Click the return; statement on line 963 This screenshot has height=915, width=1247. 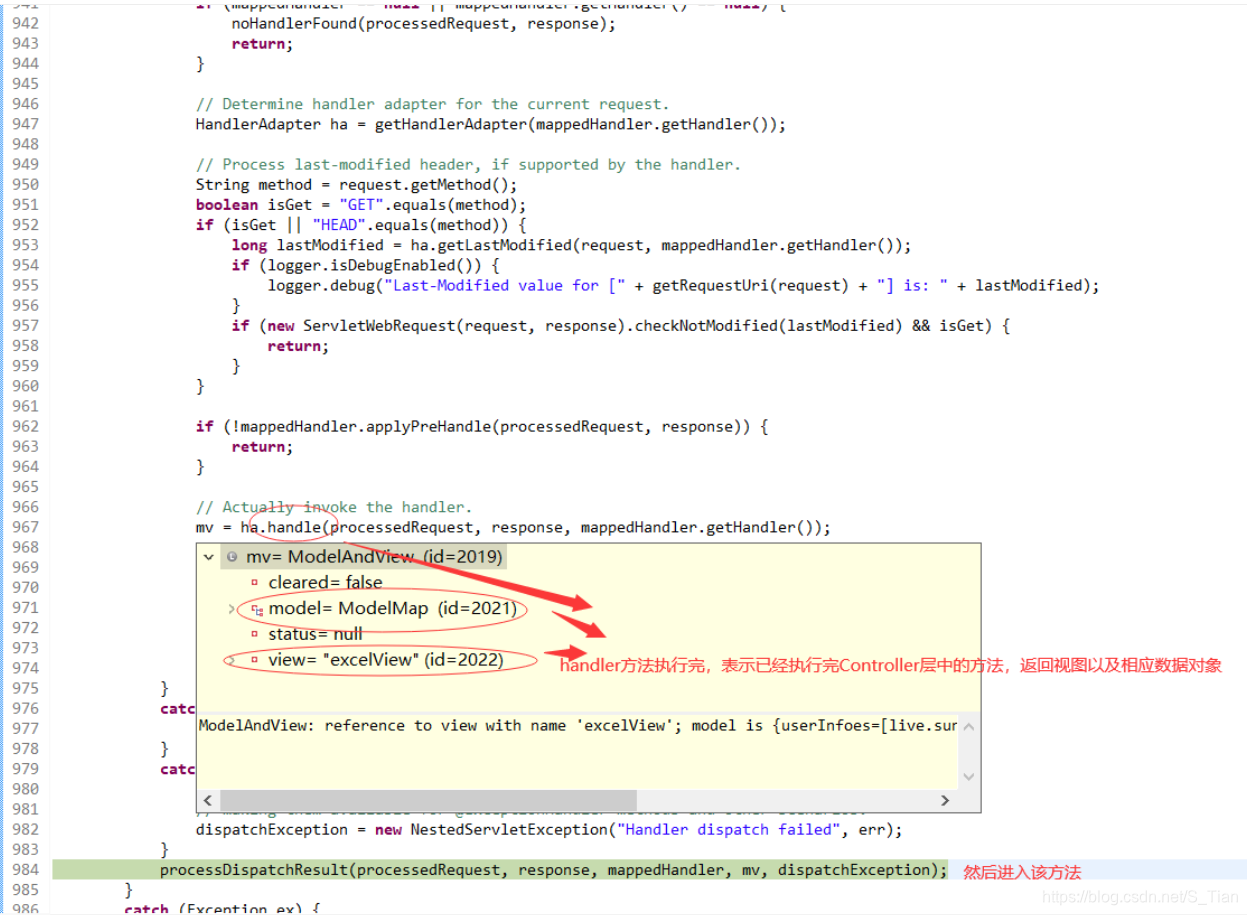(262, 447)
